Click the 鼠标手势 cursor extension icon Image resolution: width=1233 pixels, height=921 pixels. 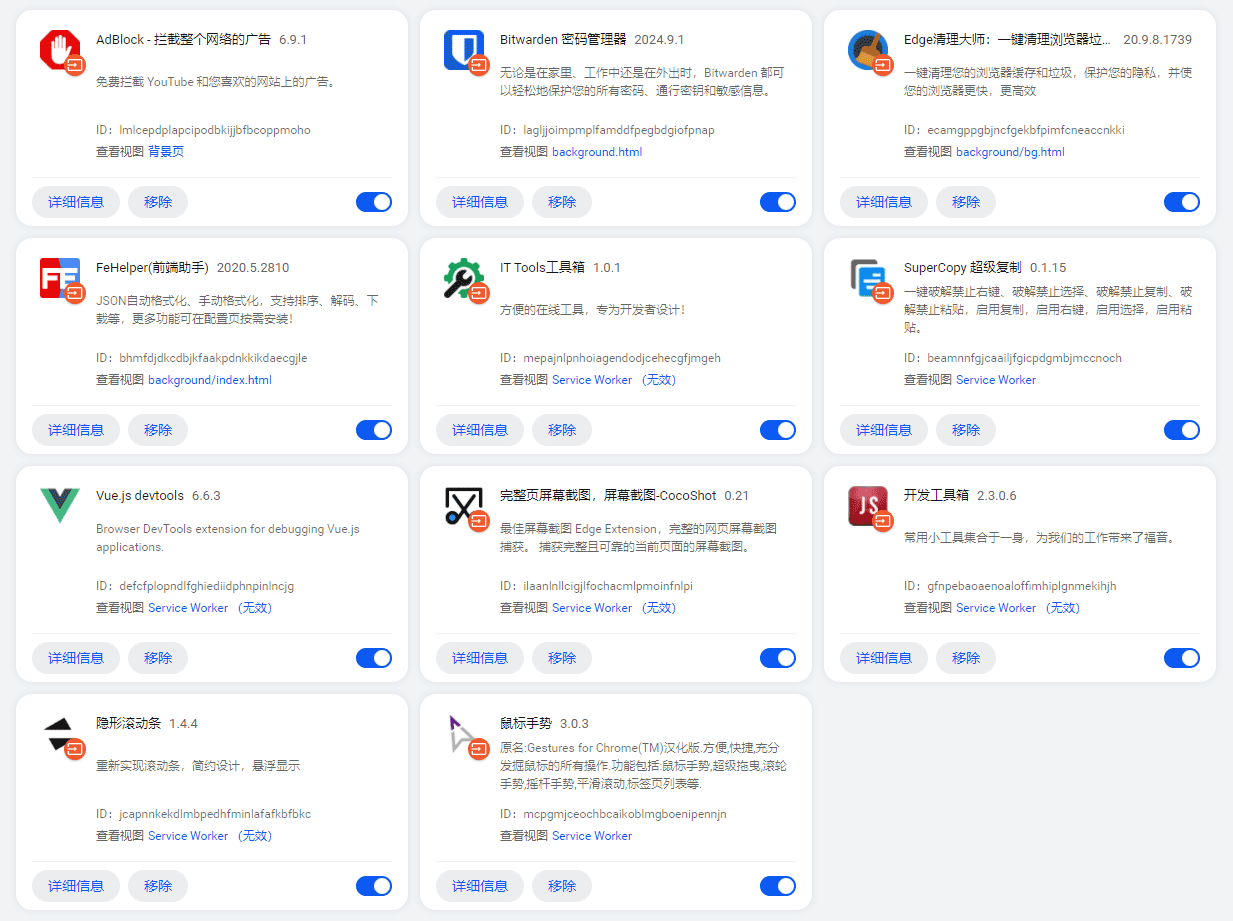(464, 734)
